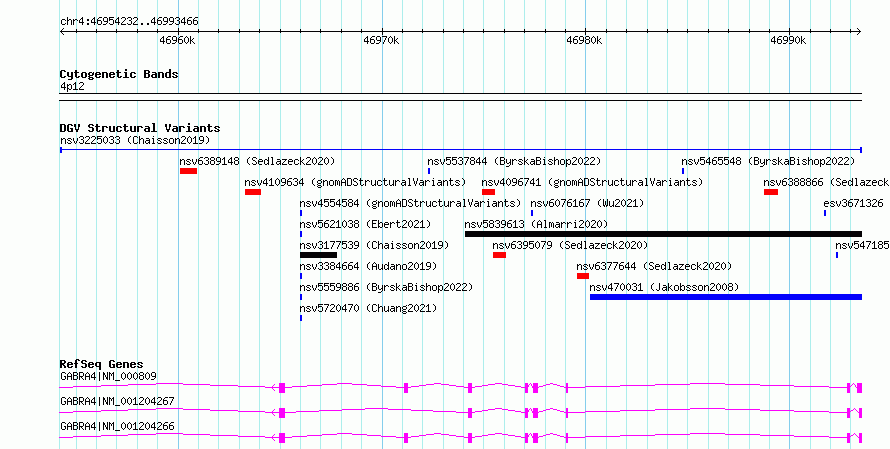
Task: Select the nsv6389148 red variant bar
Action: point(188,171)
